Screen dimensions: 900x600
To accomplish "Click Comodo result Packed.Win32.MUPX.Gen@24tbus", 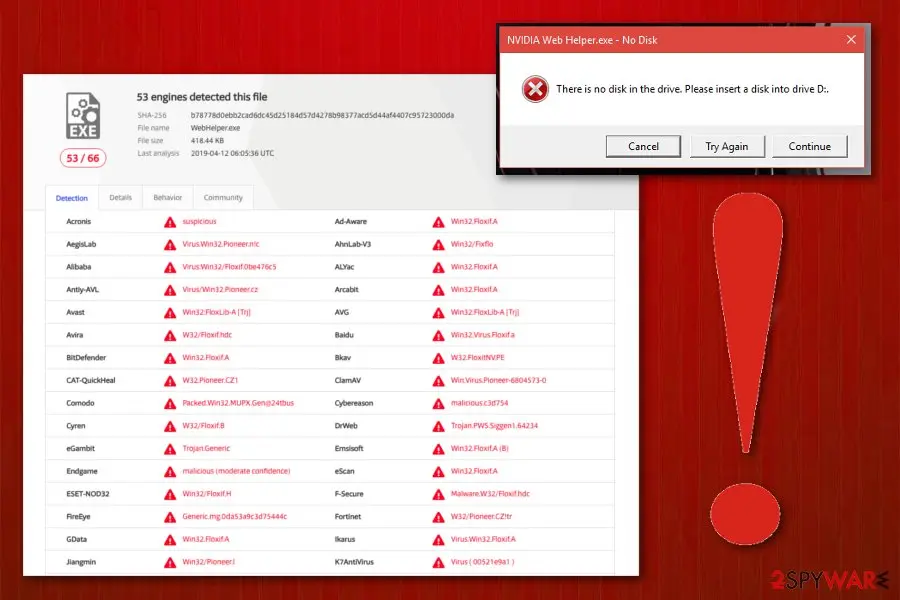I will pos(238,403).
